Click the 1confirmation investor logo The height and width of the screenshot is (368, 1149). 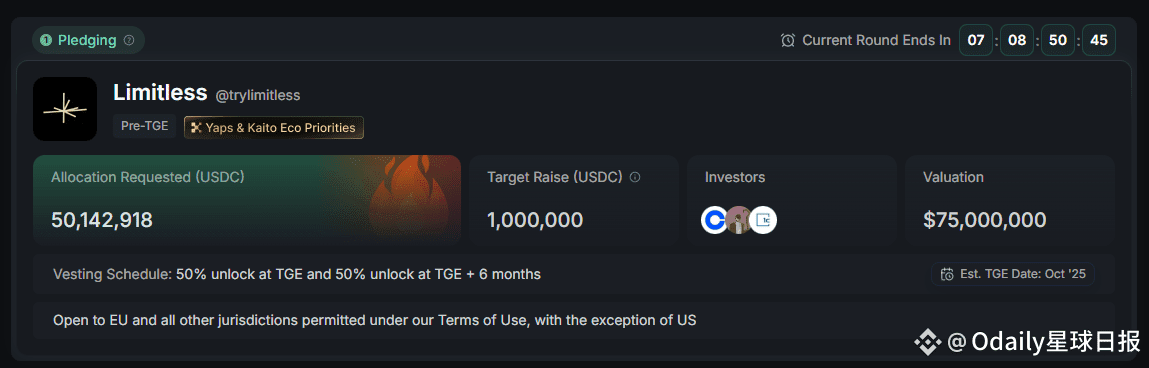tap(764, 220)
